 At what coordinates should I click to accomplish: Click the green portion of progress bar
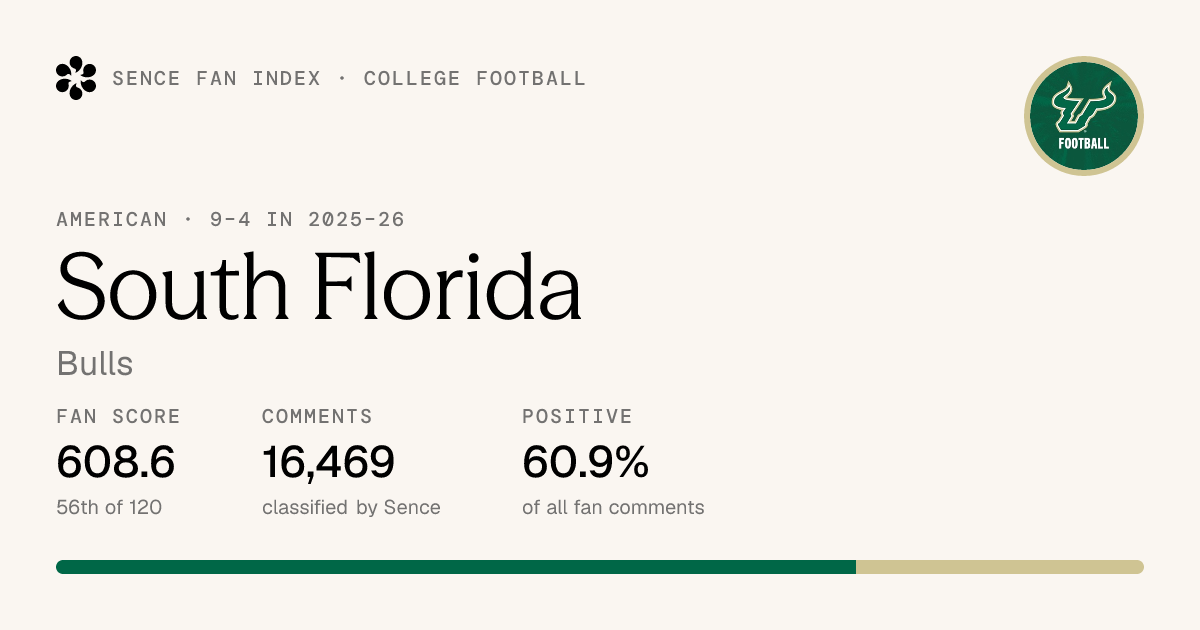click(456, 567)
